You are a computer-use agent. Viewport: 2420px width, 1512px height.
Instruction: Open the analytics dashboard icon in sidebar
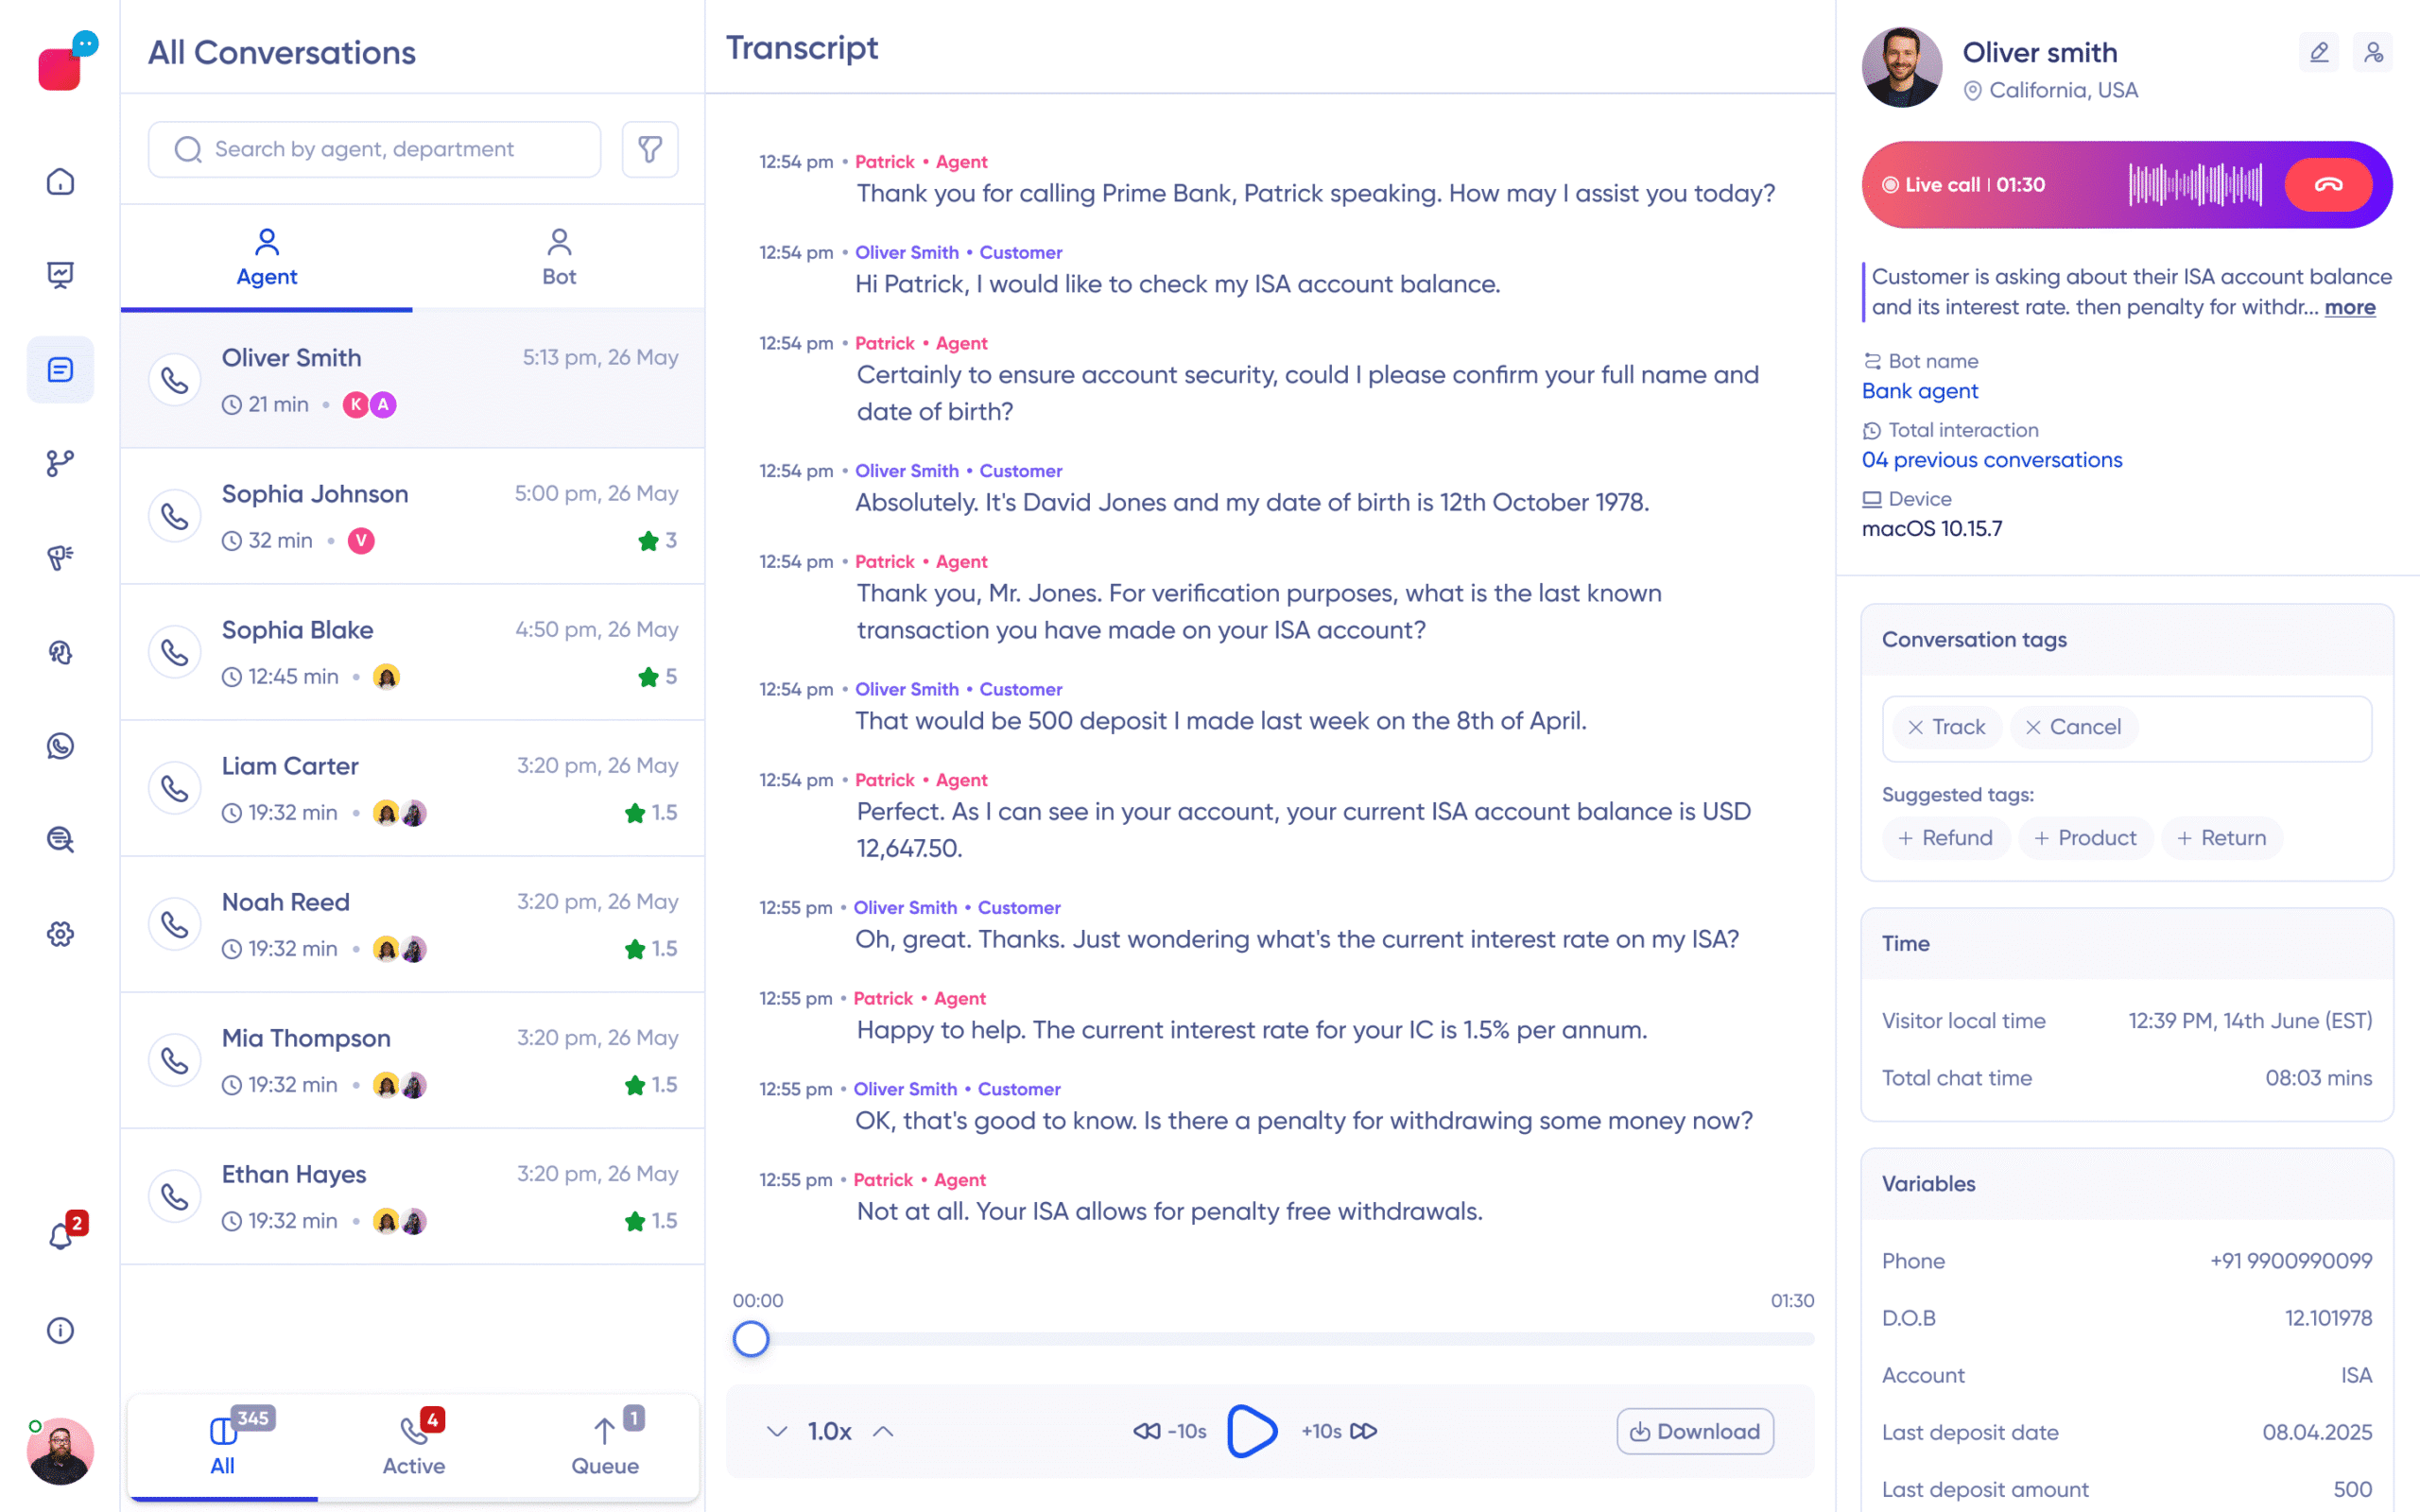(x=60, y=275)
